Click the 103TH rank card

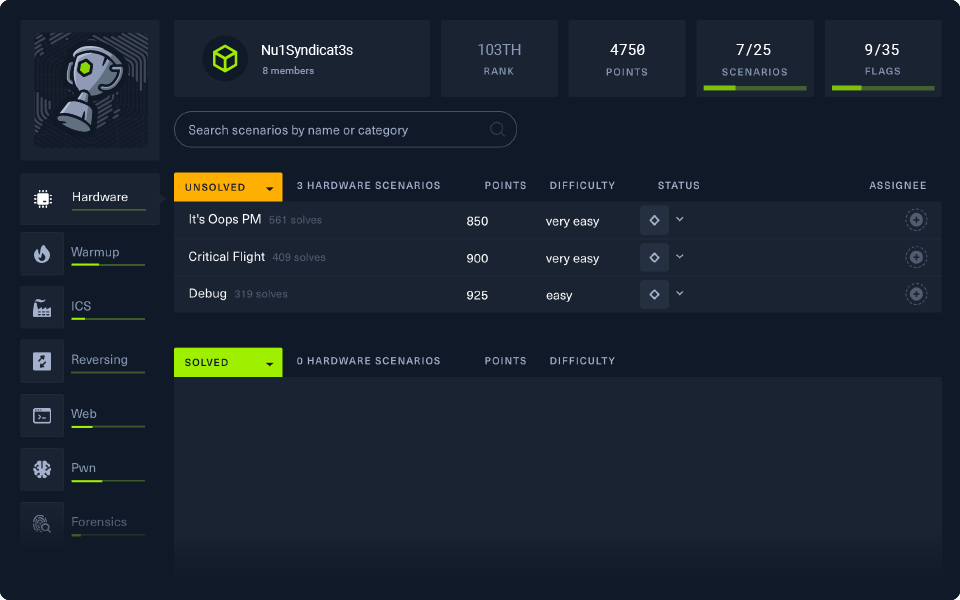499,59
